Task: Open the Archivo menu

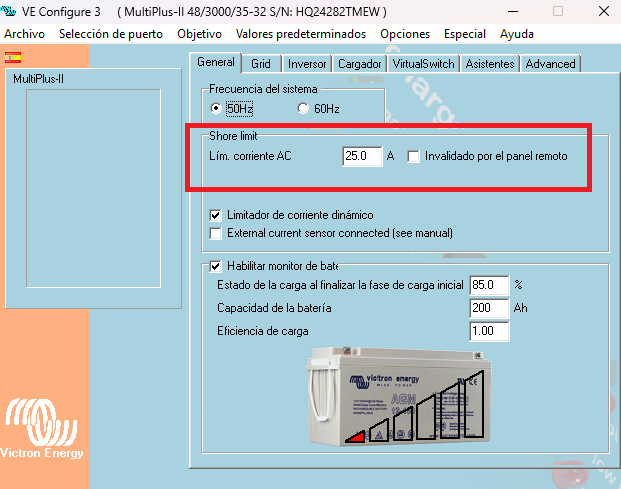Action: (25, 34)
